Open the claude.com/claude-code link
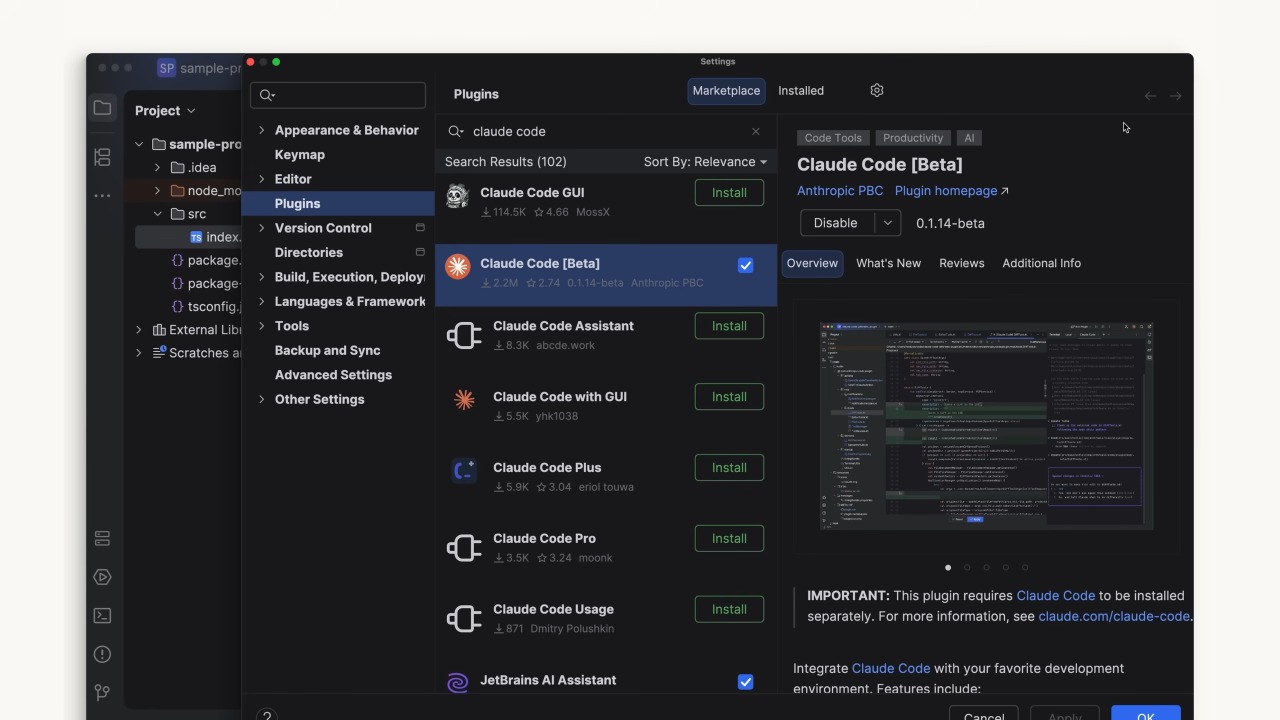The image size is (1280, 720). point(1114,617)
